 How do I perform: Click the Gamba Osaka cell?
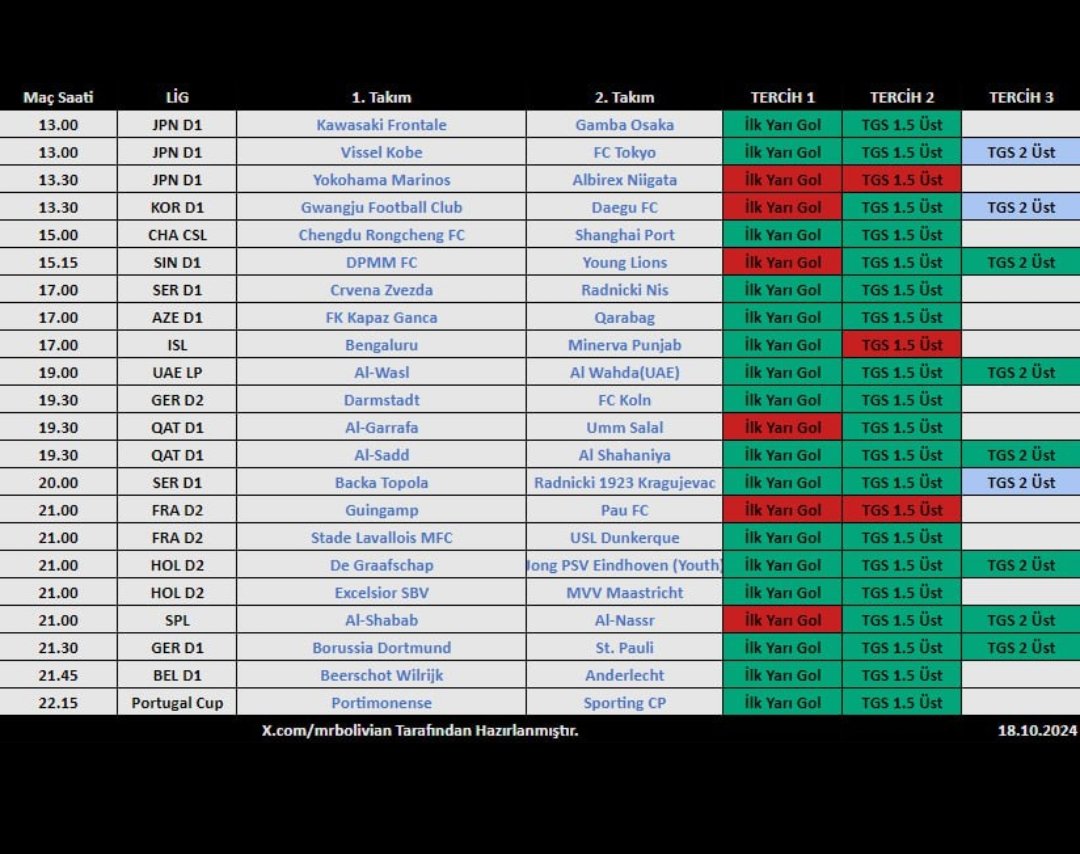(x=624, y=125)
